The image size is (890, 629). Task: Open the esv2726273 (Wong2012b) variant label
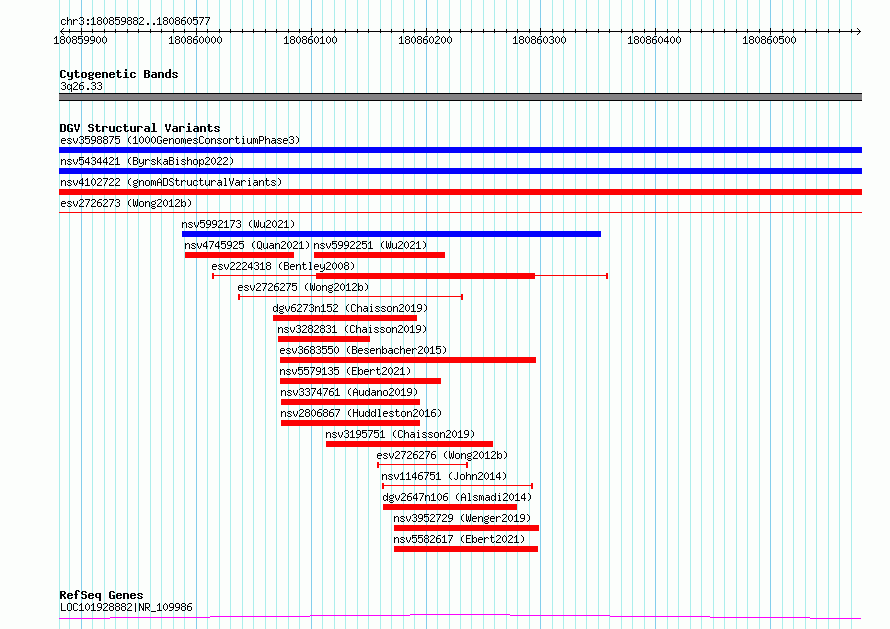pos(126,203)
